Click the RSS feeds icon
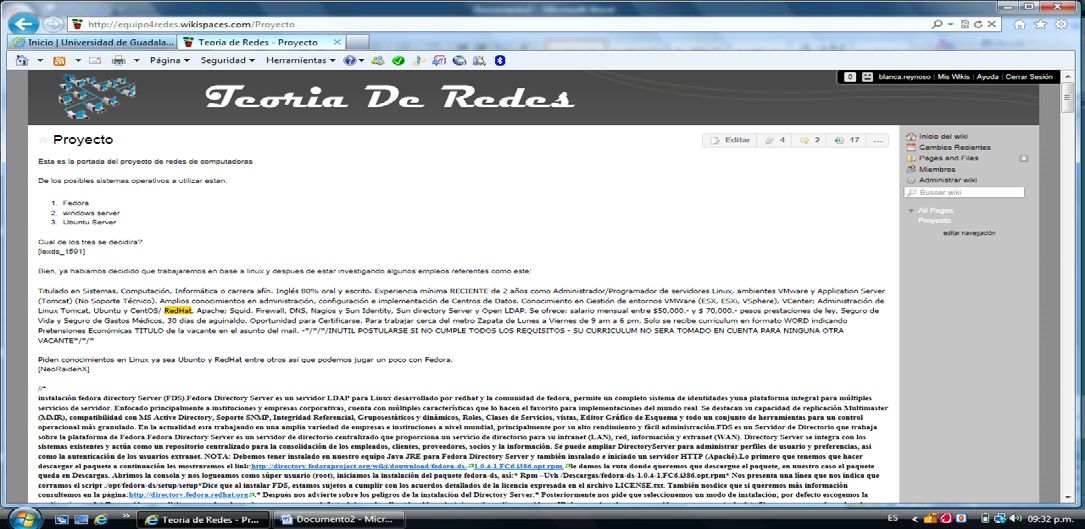This screenshot has height=529, width=1085. (x=60, y=60)
